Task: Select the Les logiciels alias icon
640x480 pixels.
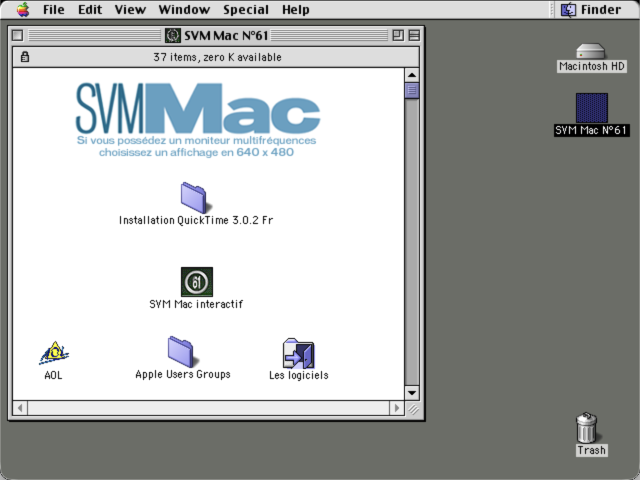Action: [x=298, y=353]
